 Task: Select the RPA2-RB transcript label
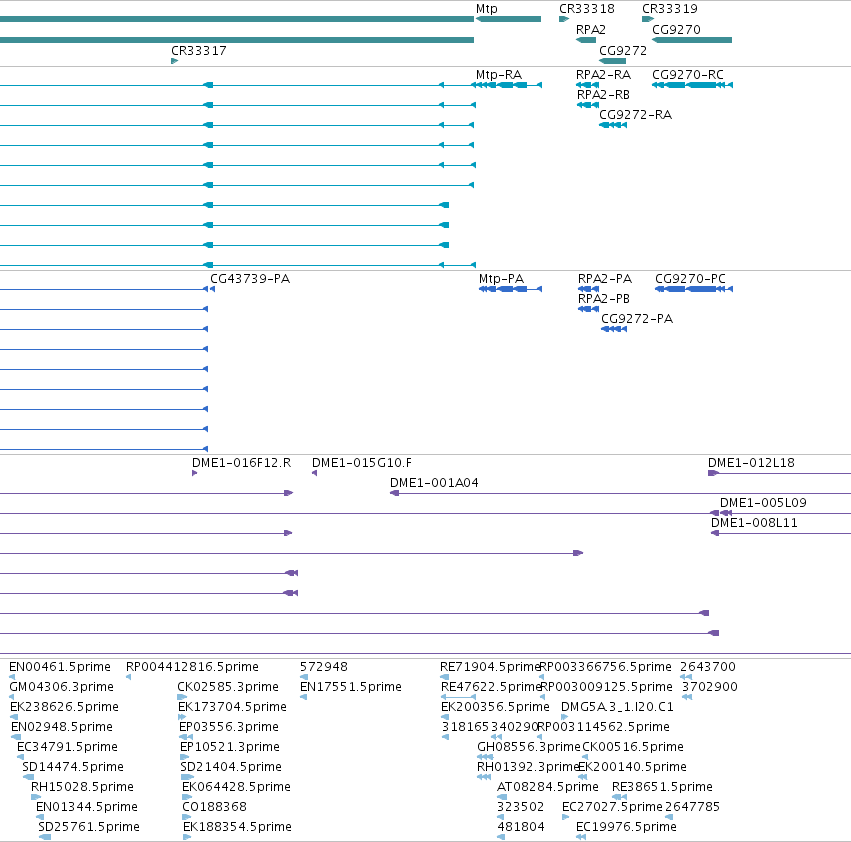pyautogui.click(x=603, y=94)
